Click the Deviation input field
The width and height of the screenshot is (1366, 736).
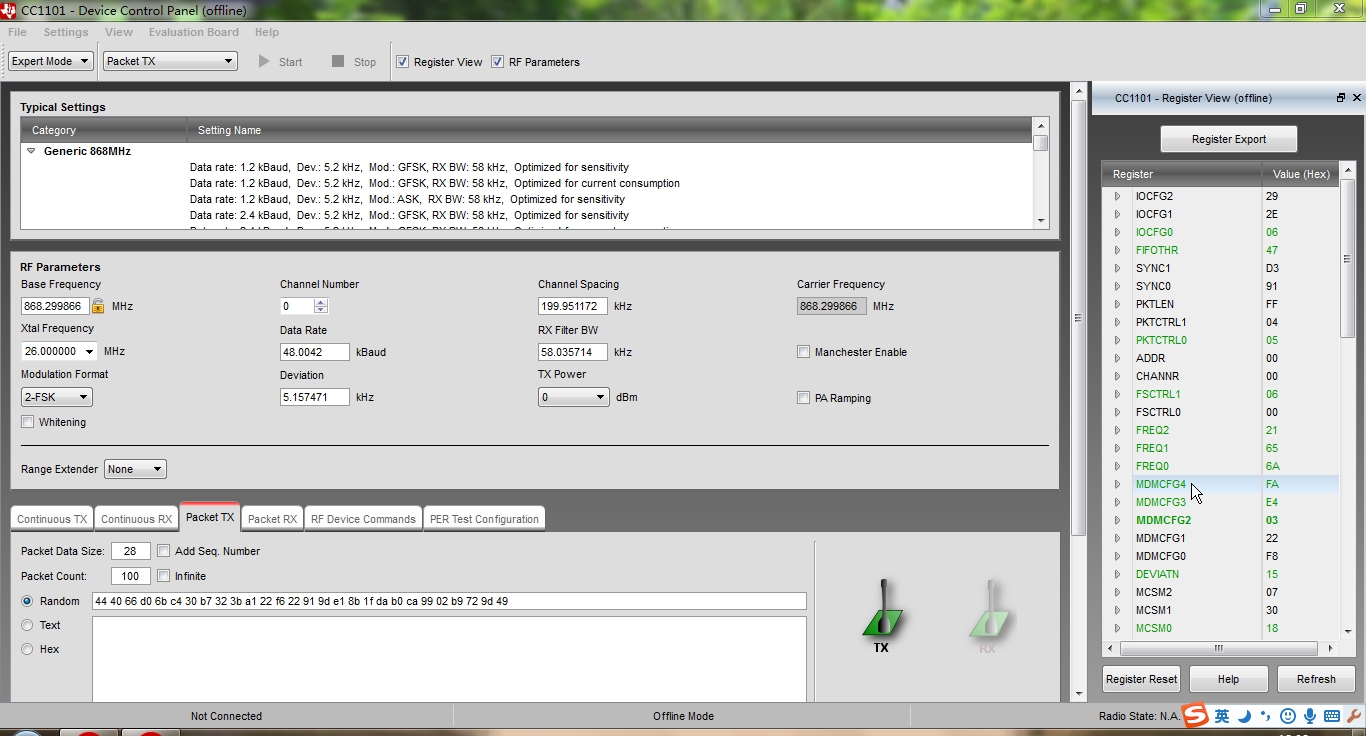(x=315, y=397)
